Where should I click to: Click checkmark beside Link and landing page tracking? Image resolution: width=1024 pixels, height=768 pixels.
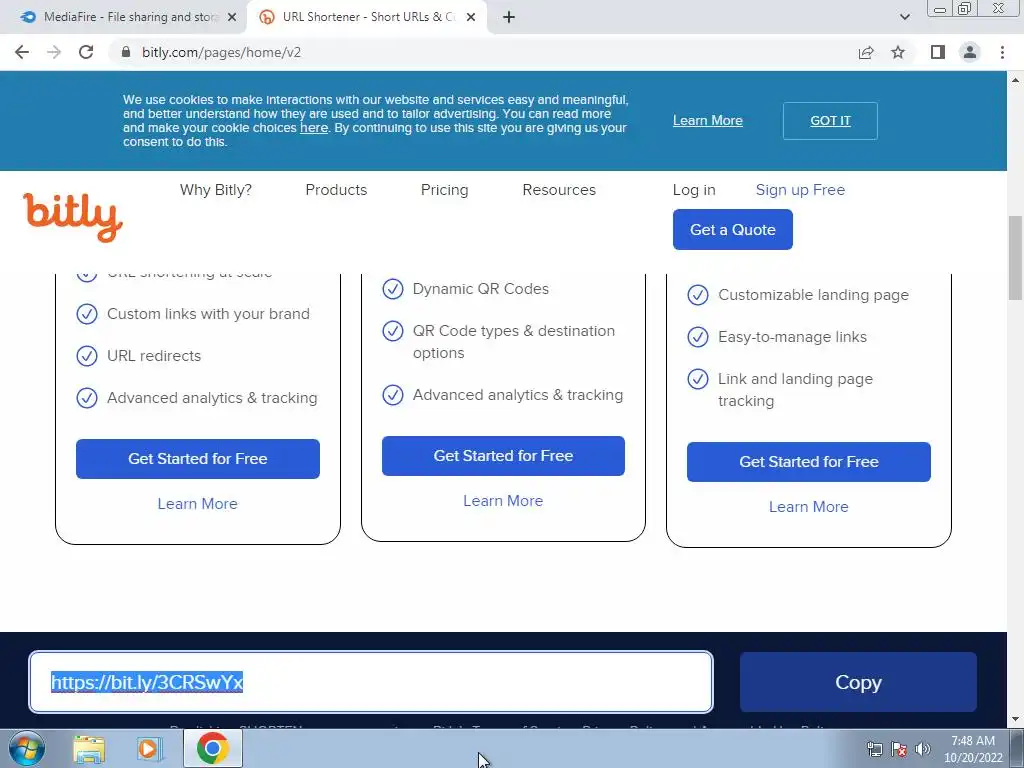[x=697, y=379]
